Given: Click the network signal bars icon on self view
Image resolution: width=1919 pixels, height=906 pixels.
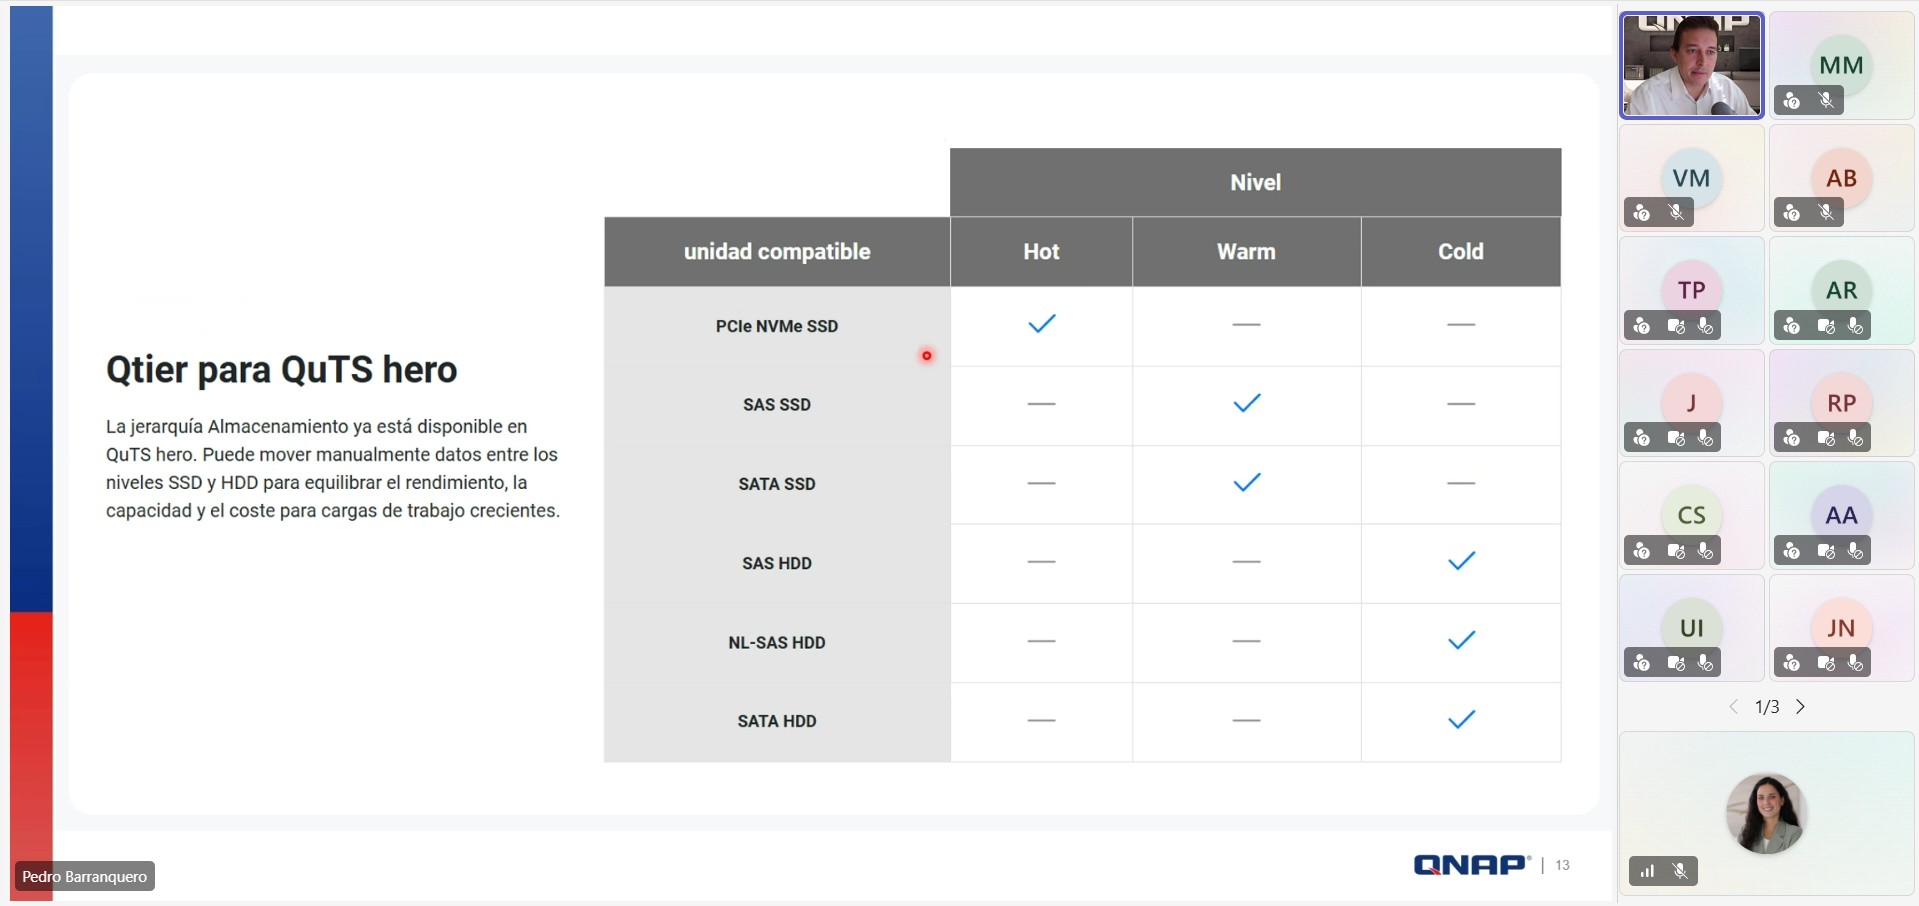Looking at the screenshot, I should coord(1647,872).
